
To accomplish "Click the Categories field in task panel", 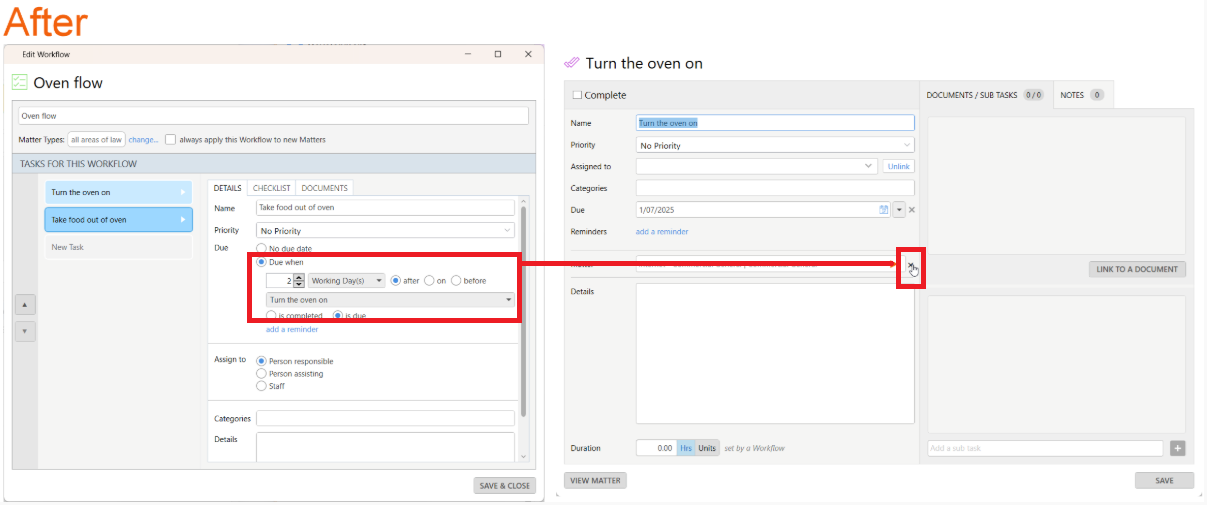I will (775, 188).
